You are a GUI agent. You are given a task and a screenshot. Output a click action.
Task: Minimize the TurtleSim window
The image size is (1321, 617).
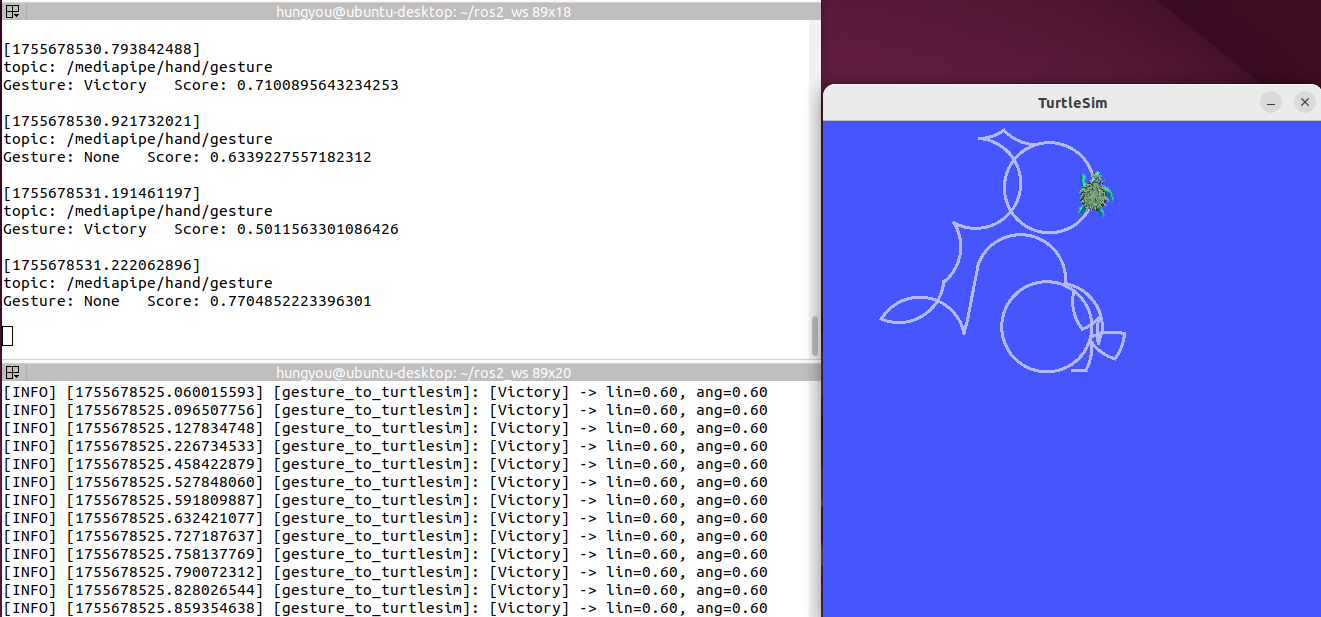(x=1270, y=102)
